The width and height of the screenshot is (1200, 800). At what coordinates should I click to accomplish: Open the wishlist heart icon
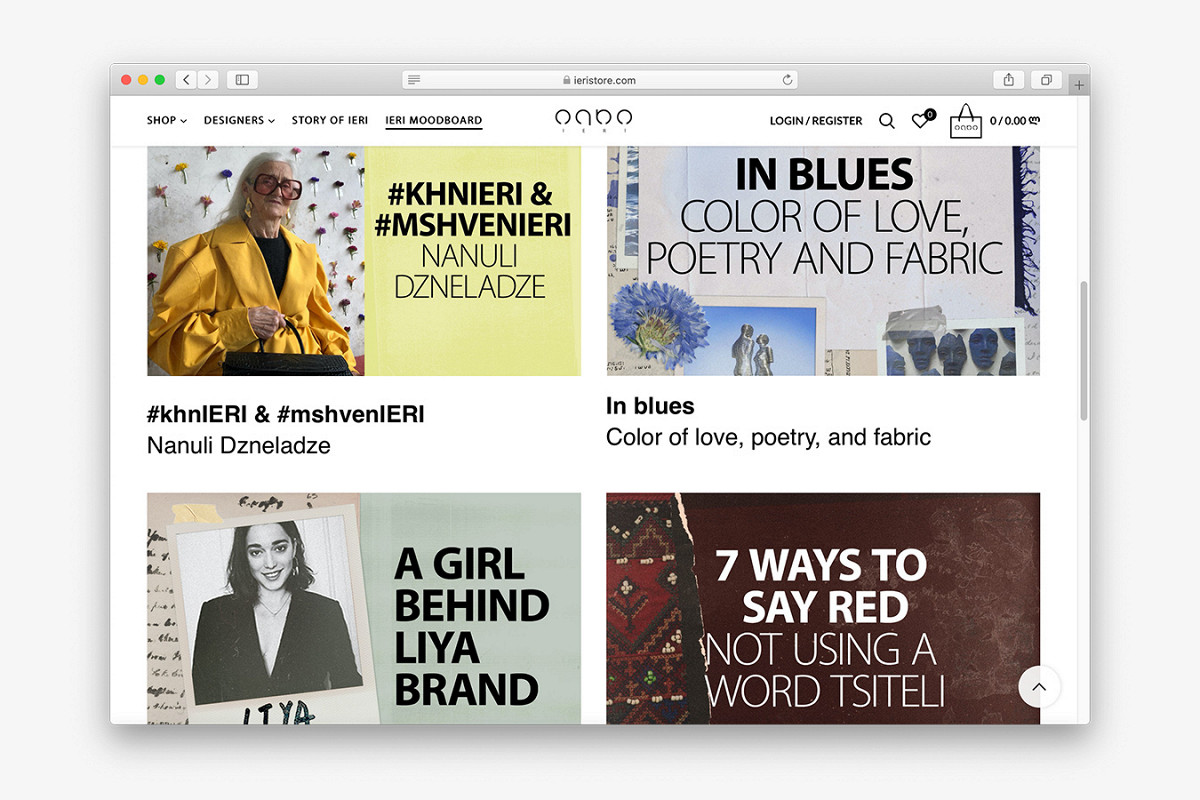point(920,121)
